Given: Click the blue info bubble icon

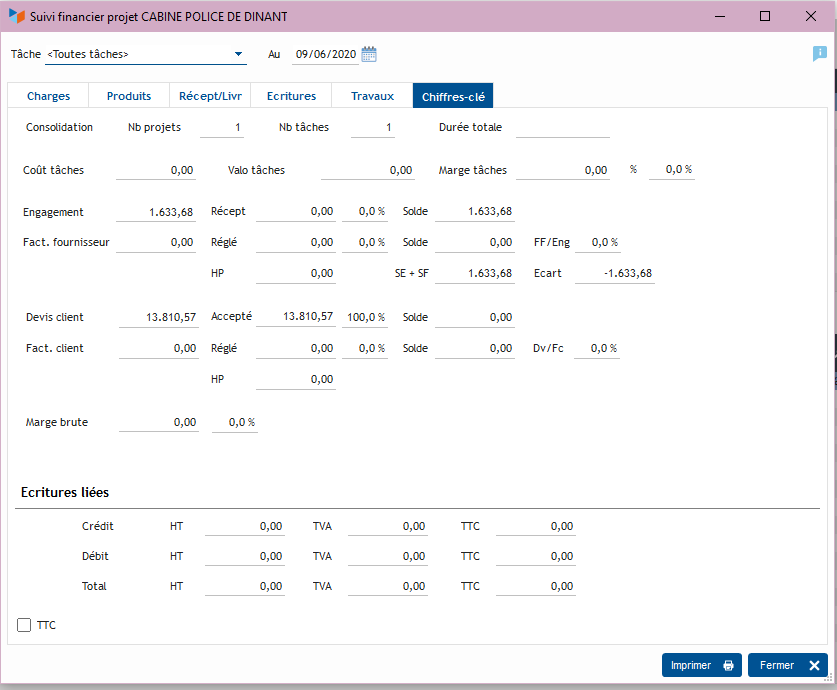Looking at the screenshot, I should pos(820,54).
